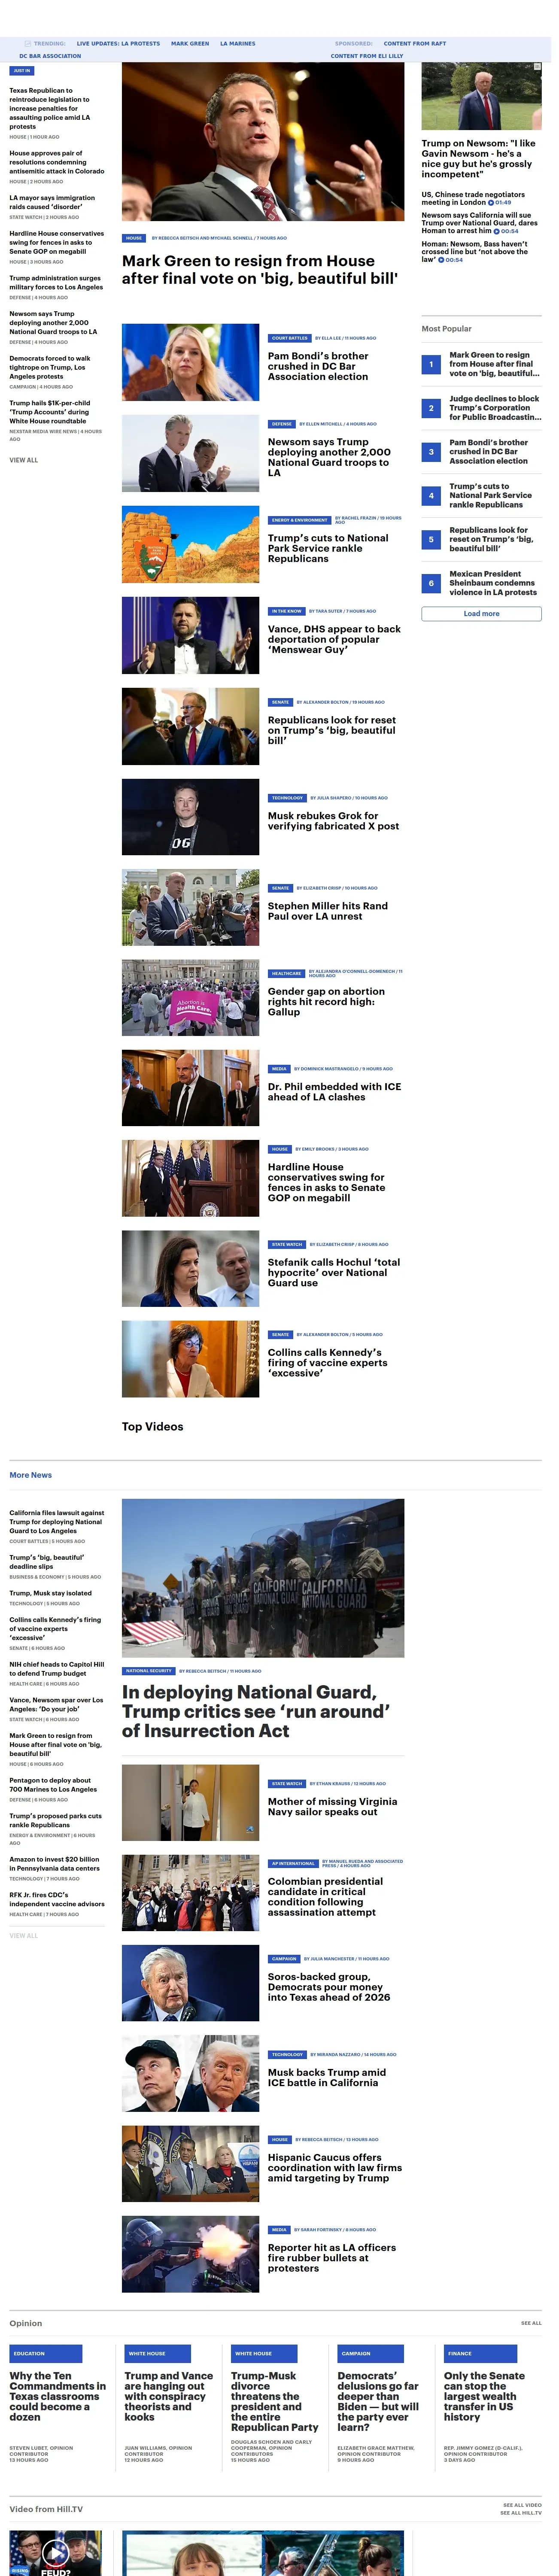This screenshot has width=559, height=2576.
Task: Open 'California files lawsuit against Trump' story
Action: 57,1522
